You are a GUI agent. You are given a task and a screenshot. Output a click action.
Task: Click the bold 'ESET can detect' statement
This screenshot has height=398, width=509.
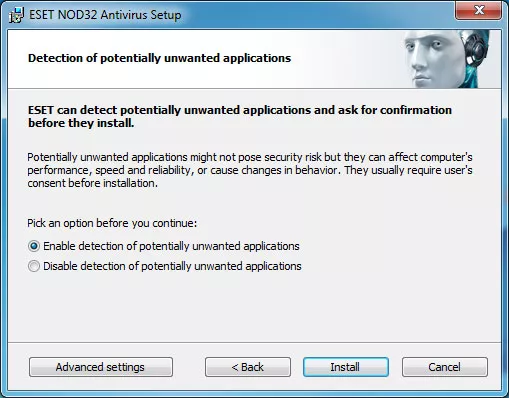coord(240,116)
